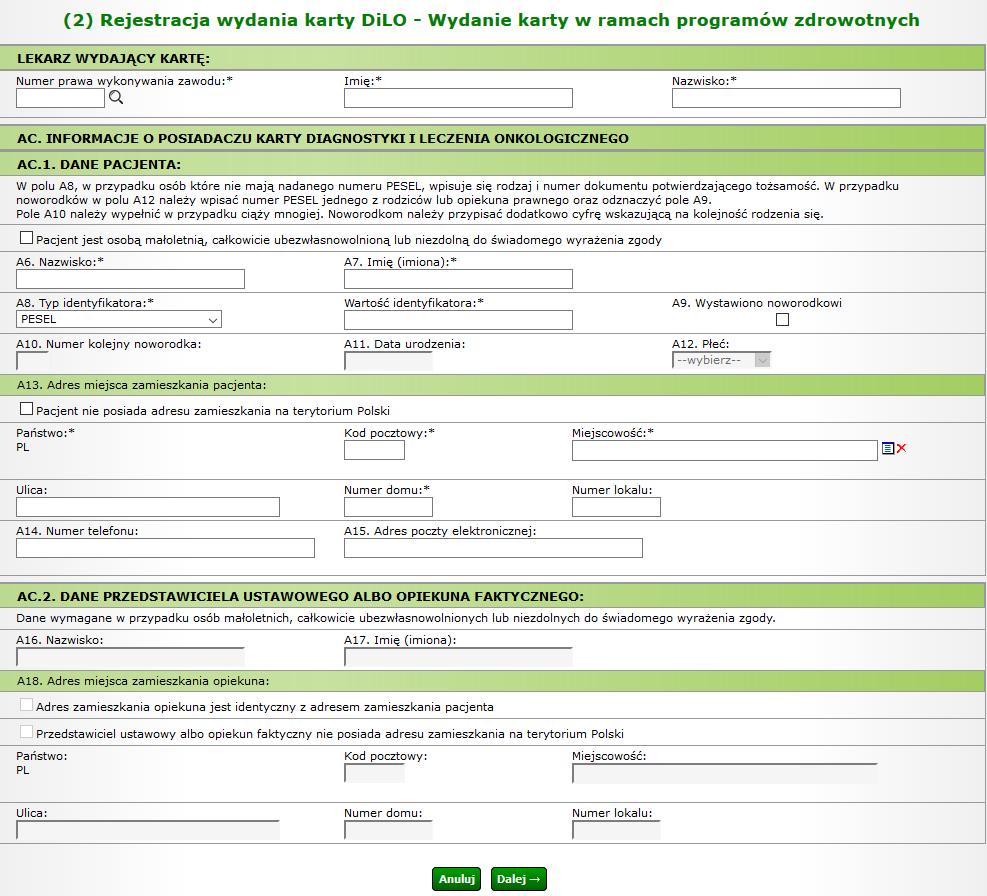Image resolution: width=987 pixels, height=896 pixels.
Task: Open the A12 'Płeć' dropdown
Action: pos(721,360)
